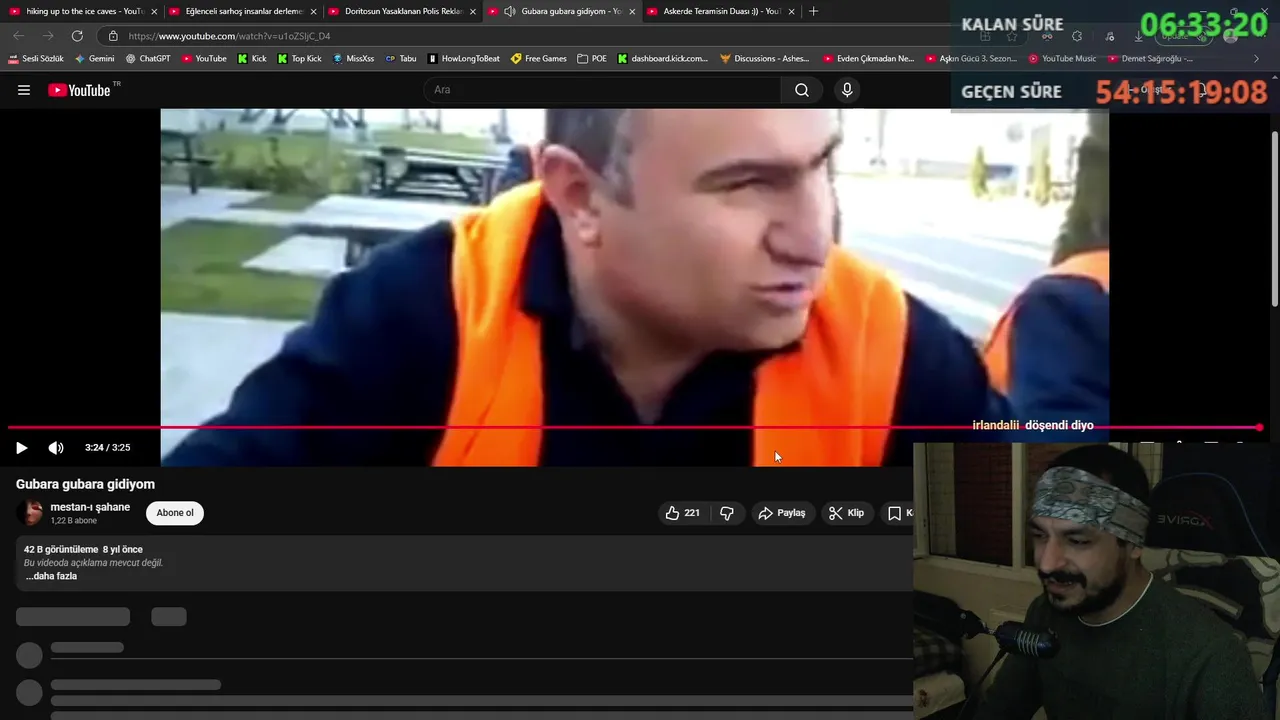Open the Gemini bookmark
Screen dimensions: 1280x720
pyautogui.click(x=95, y=59)
